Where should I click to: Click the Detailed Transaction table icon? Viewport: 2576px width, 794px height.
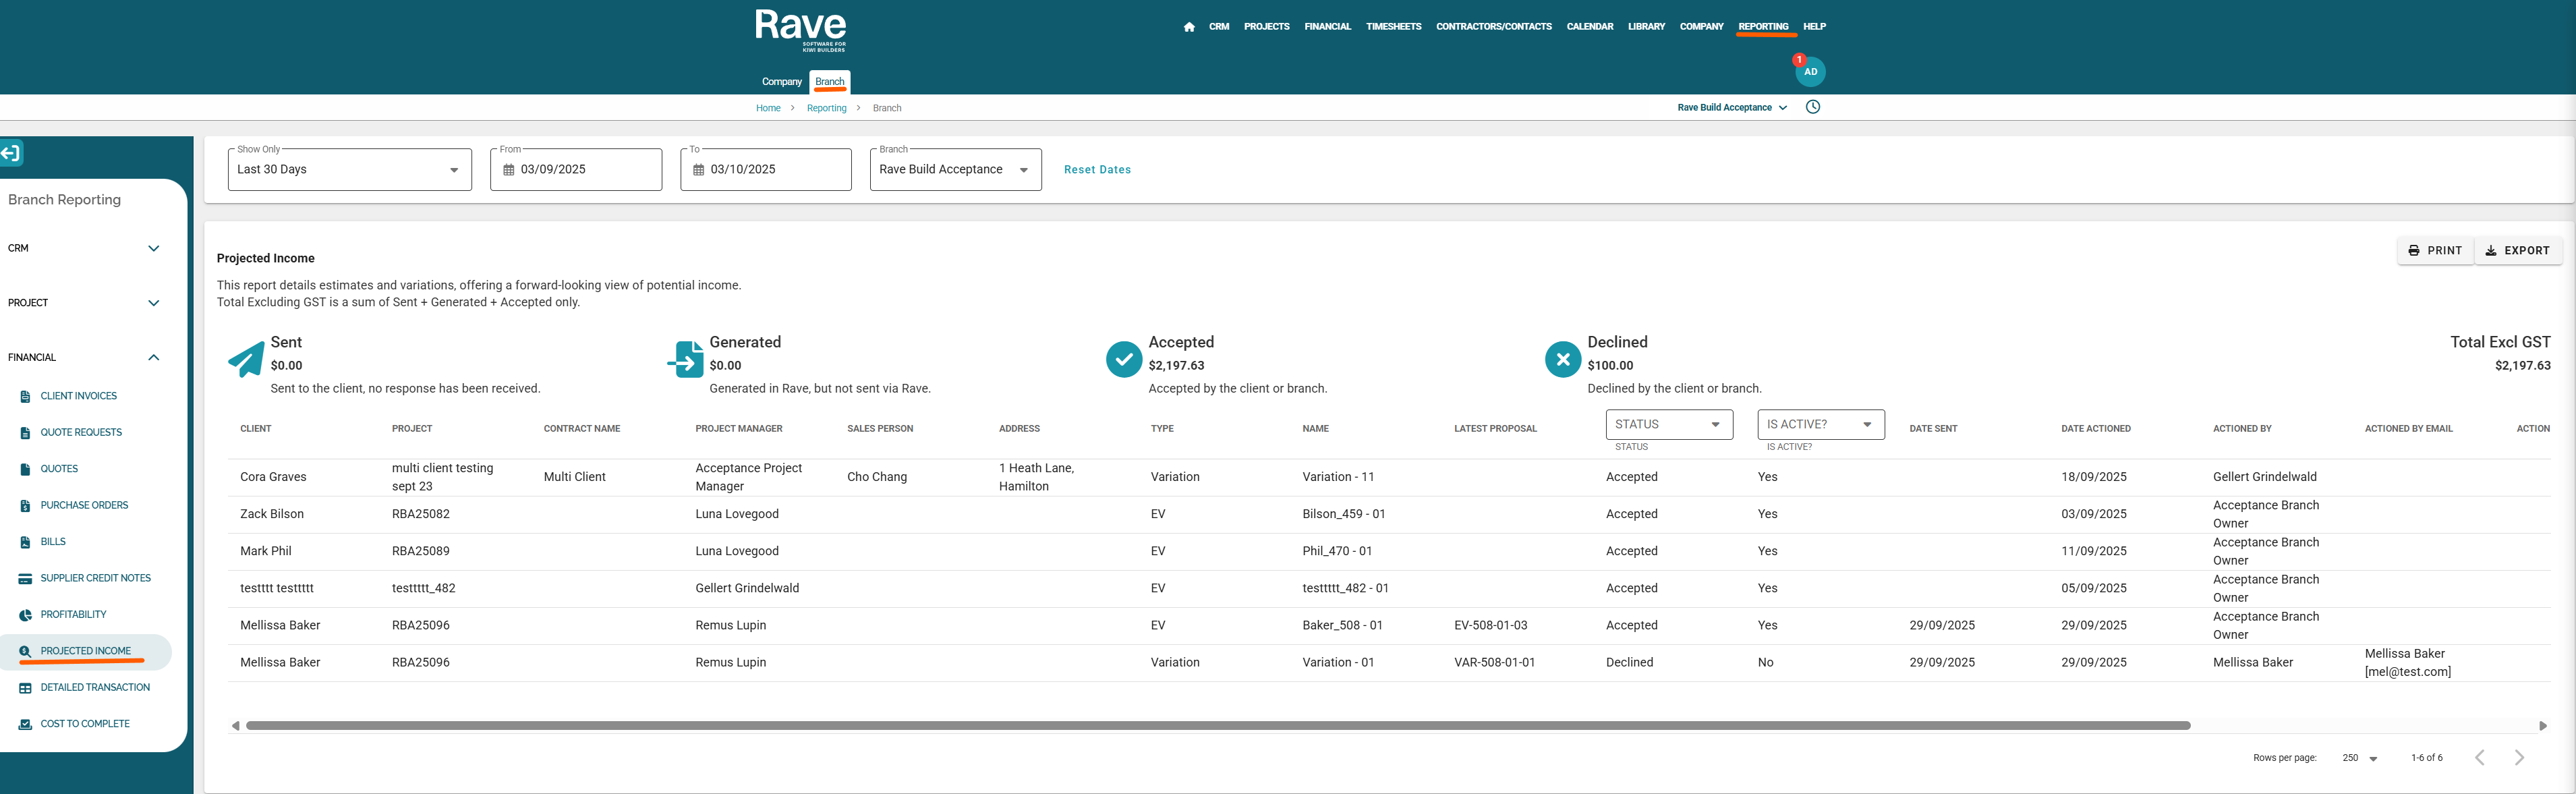25,688
